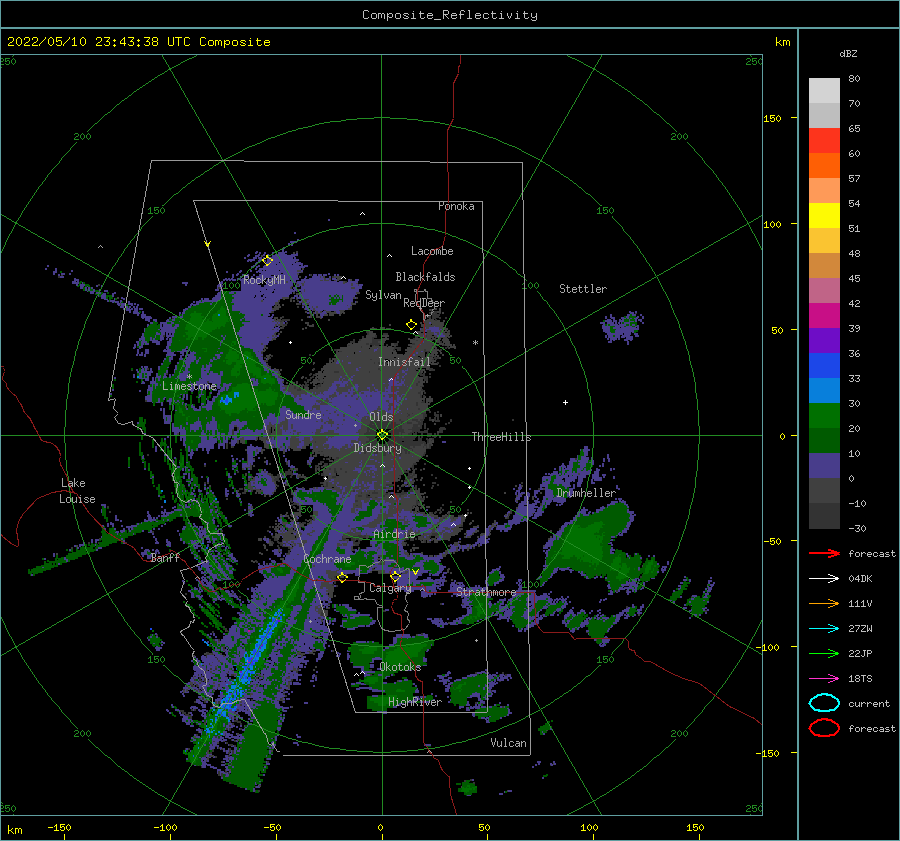Screen dimensions: 900x841
Task: Click the Lake Louise label
Action: coord(77,491)
